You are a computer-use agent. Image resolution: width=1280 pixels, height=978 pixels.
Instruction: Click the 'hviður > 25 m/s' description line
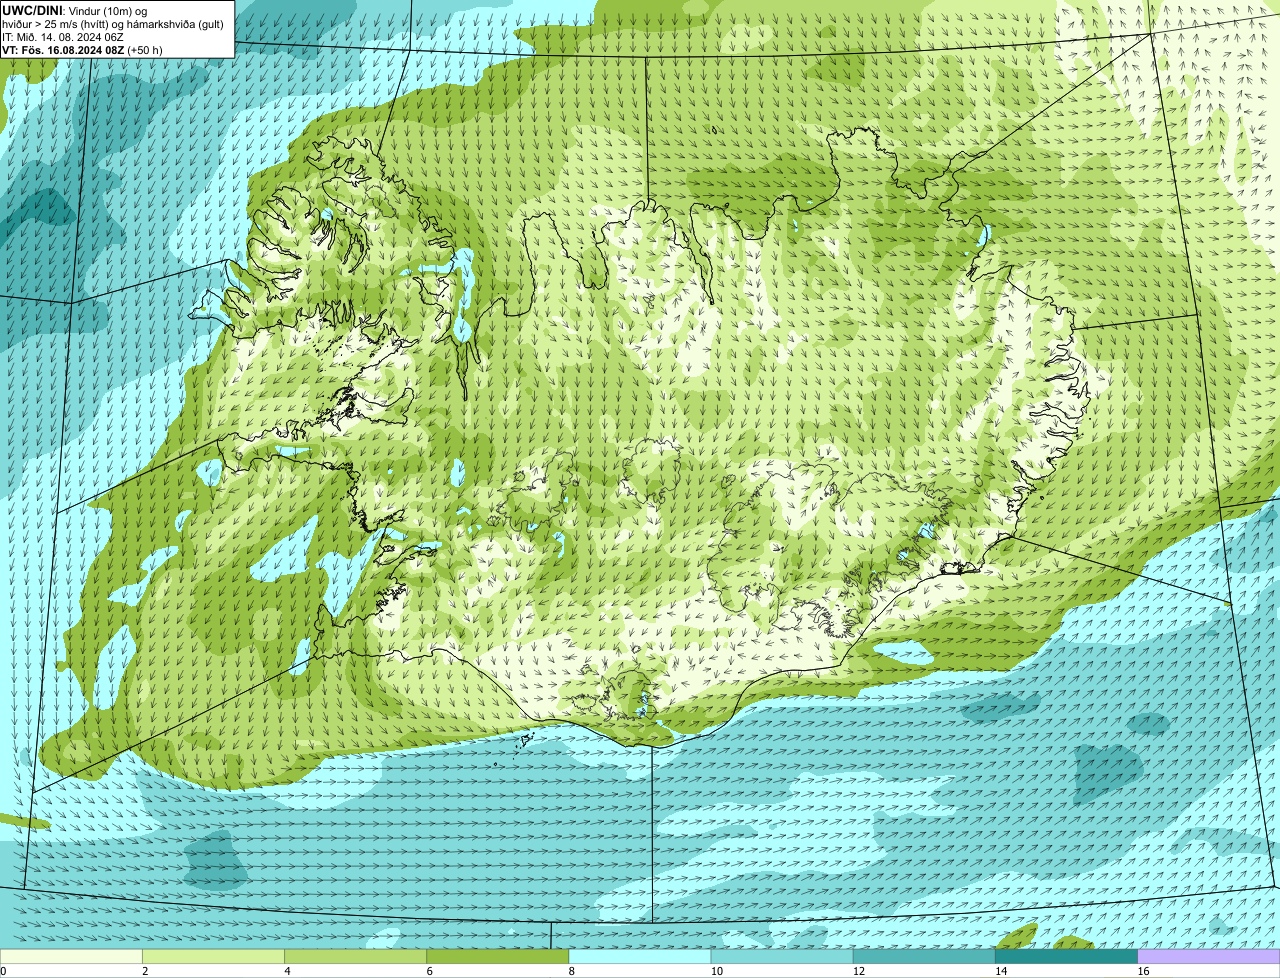point(113,24)
